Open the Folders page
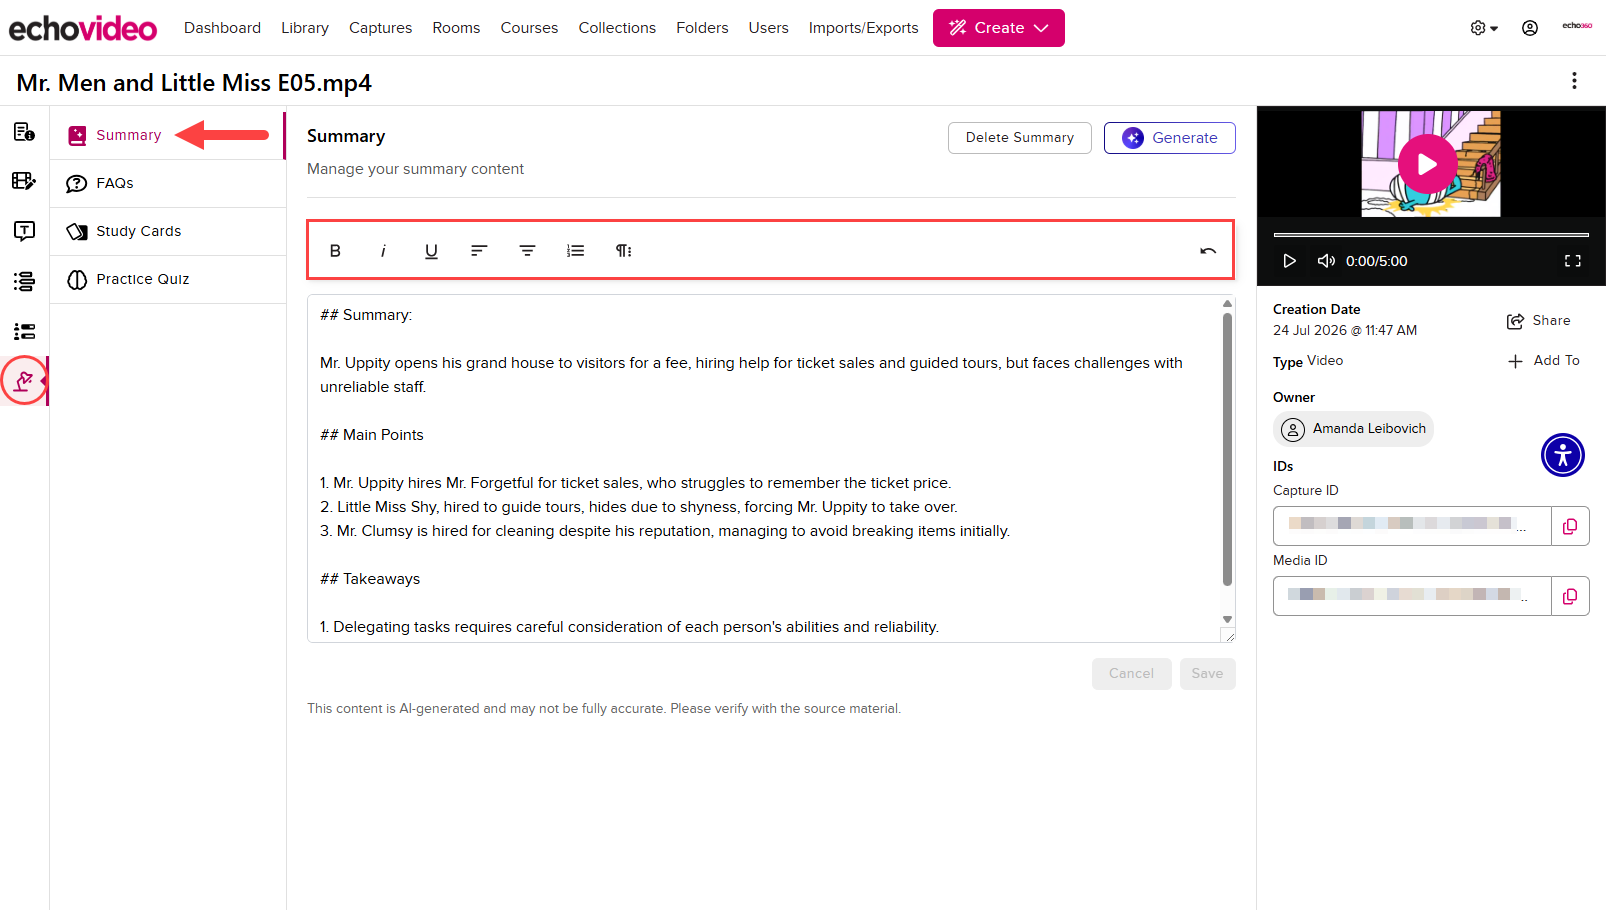Screen dimensions: 1606x910 click(702, 28)
